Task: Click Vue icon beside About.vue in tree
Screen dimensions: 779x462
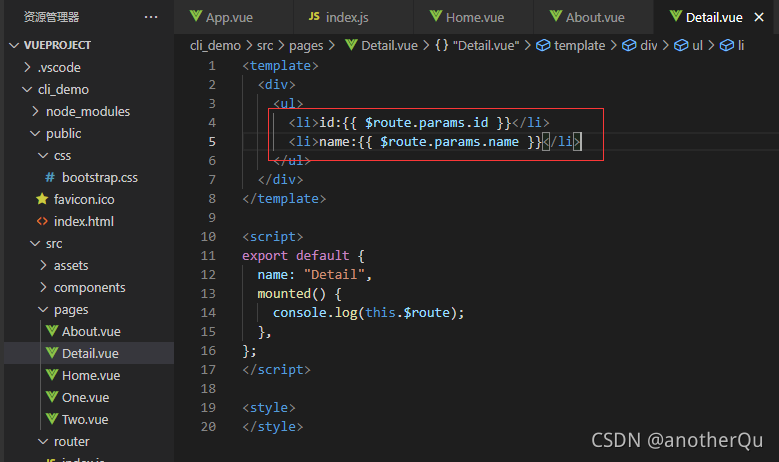Action: coord(52,331)
